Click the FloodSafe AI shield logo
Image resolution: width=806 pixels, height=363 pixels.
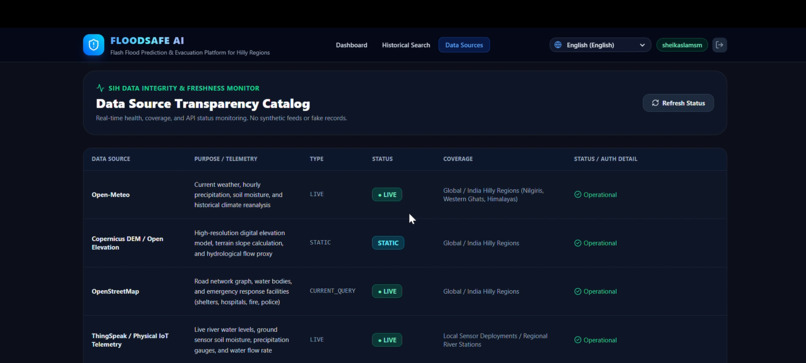click(x=93, y=45)
